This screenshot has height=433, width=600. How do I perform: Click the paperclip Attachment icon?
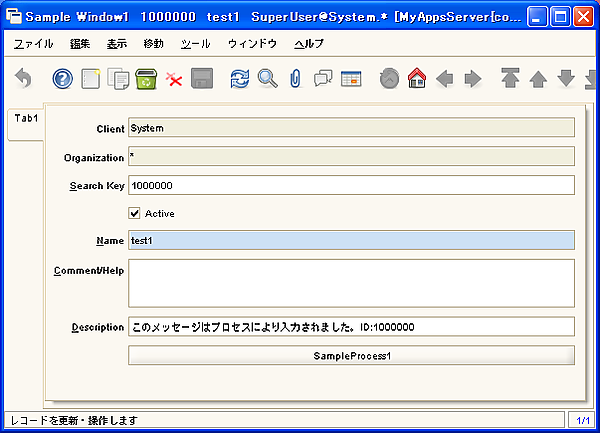click(x=295, y=78)
